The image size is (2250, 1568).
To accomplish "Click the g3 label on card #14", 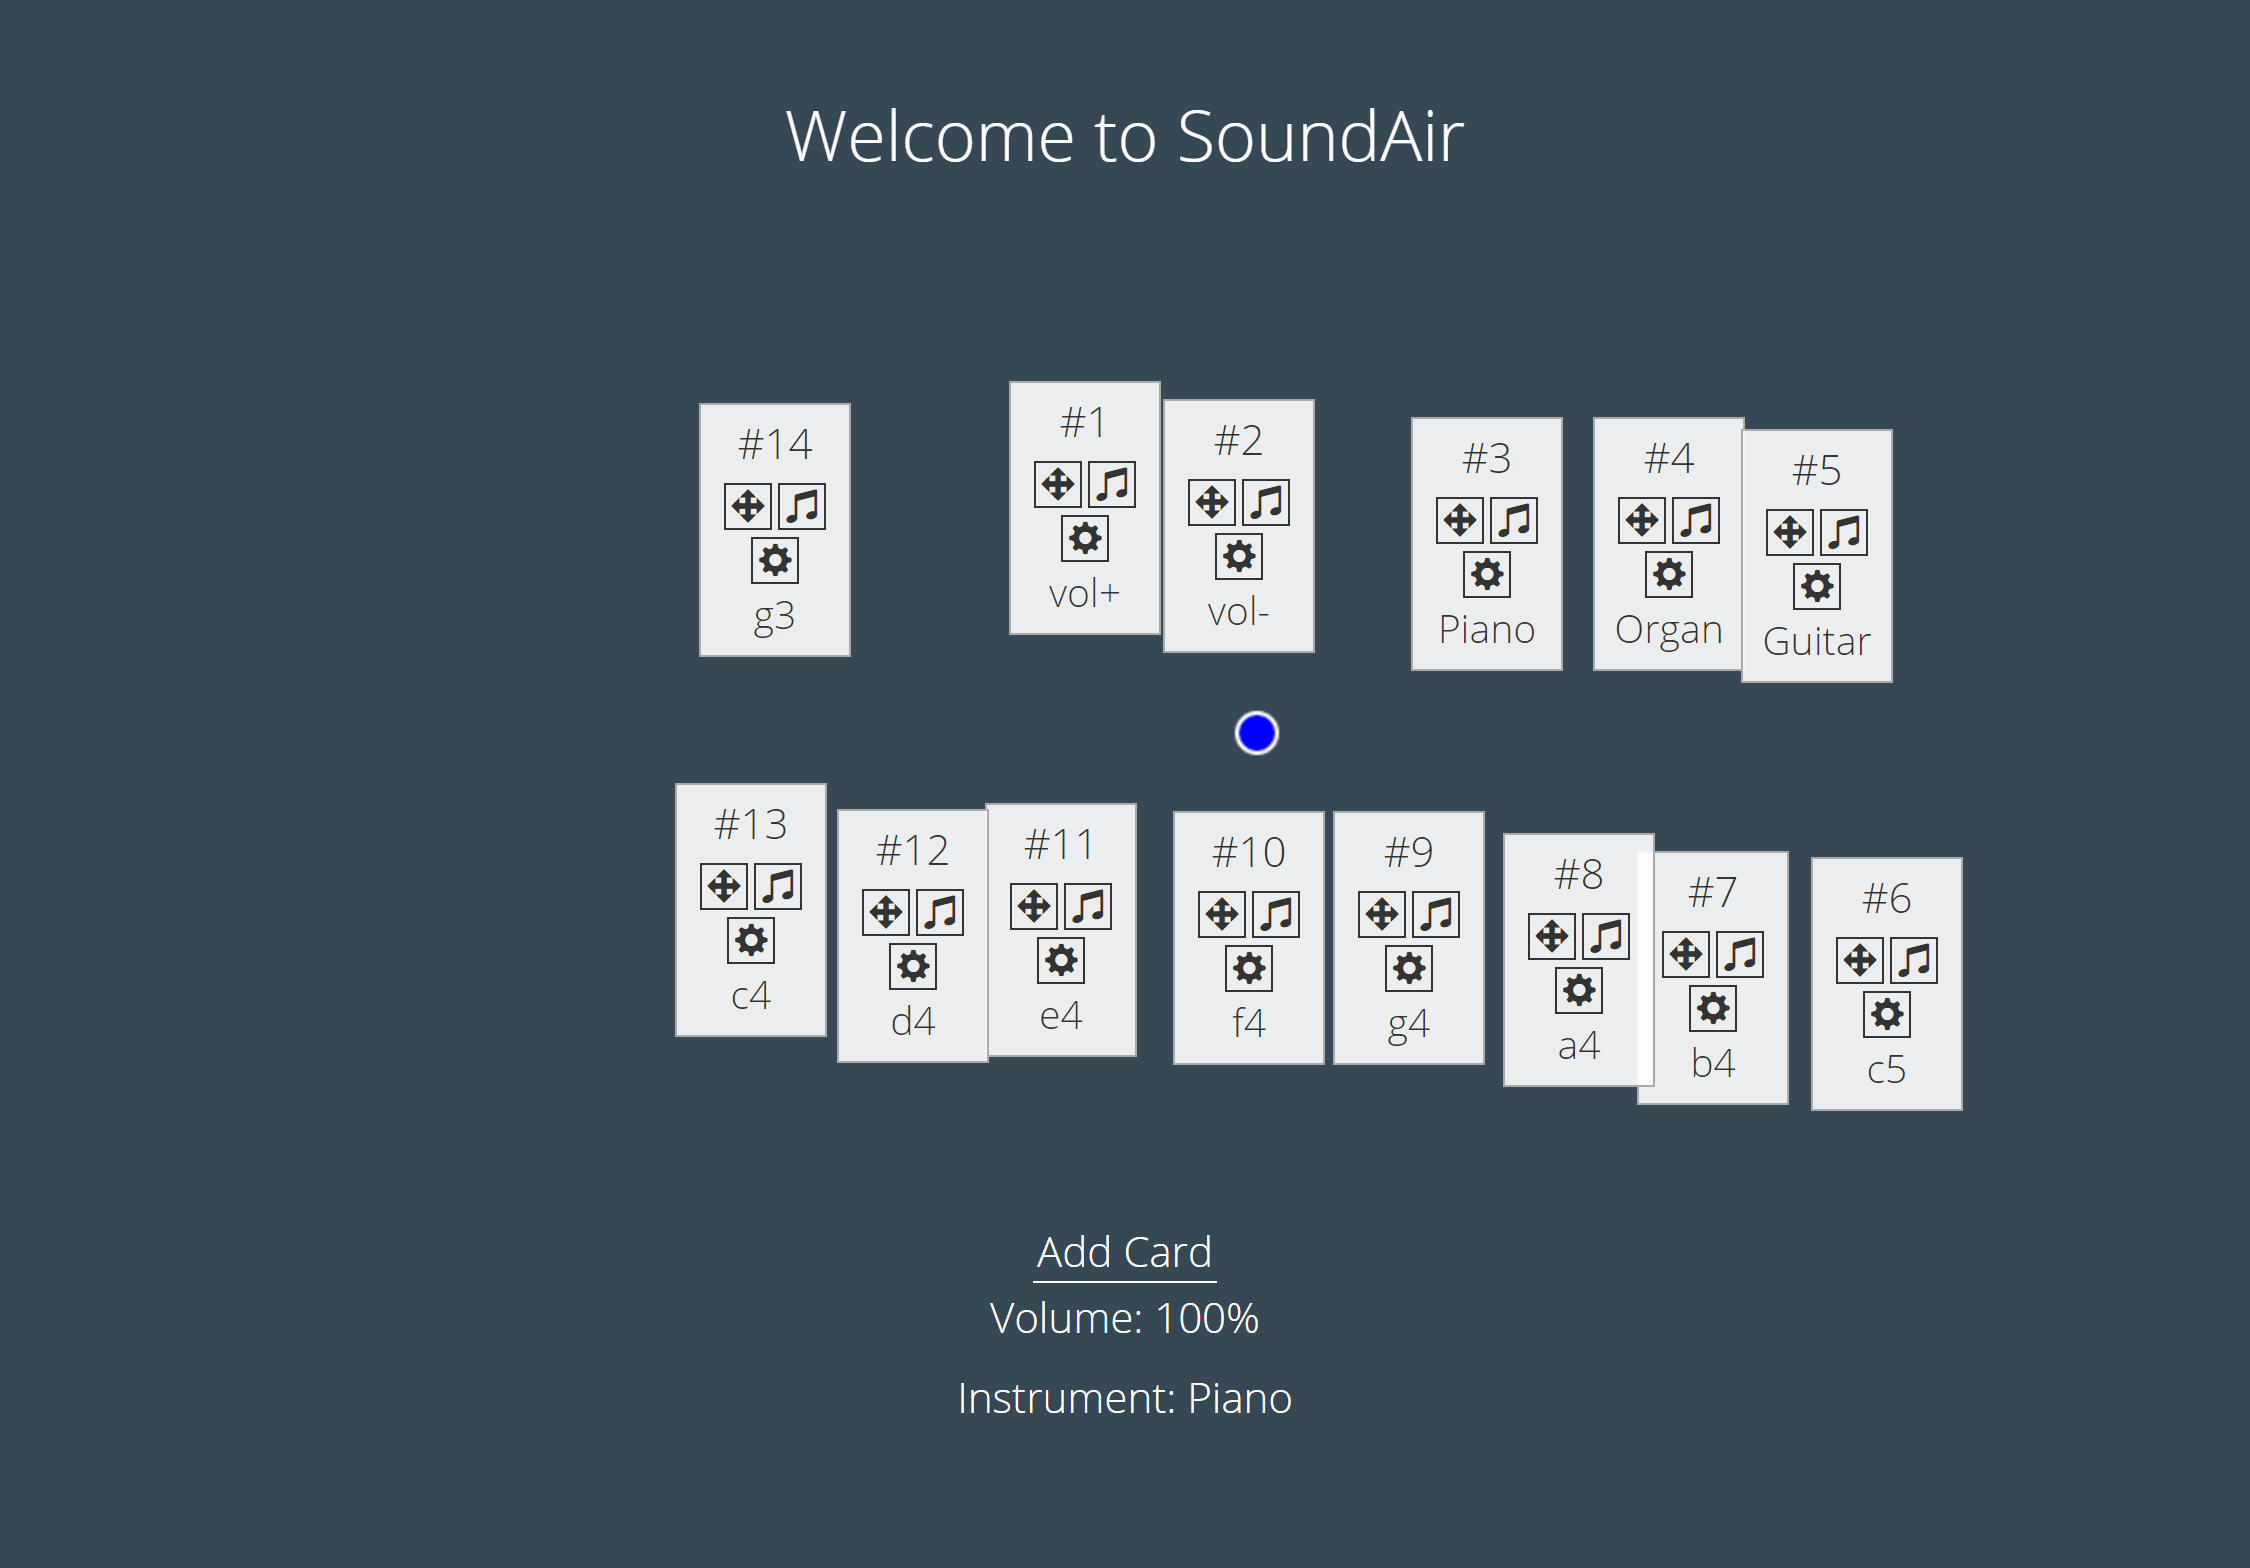I will 774,616.
